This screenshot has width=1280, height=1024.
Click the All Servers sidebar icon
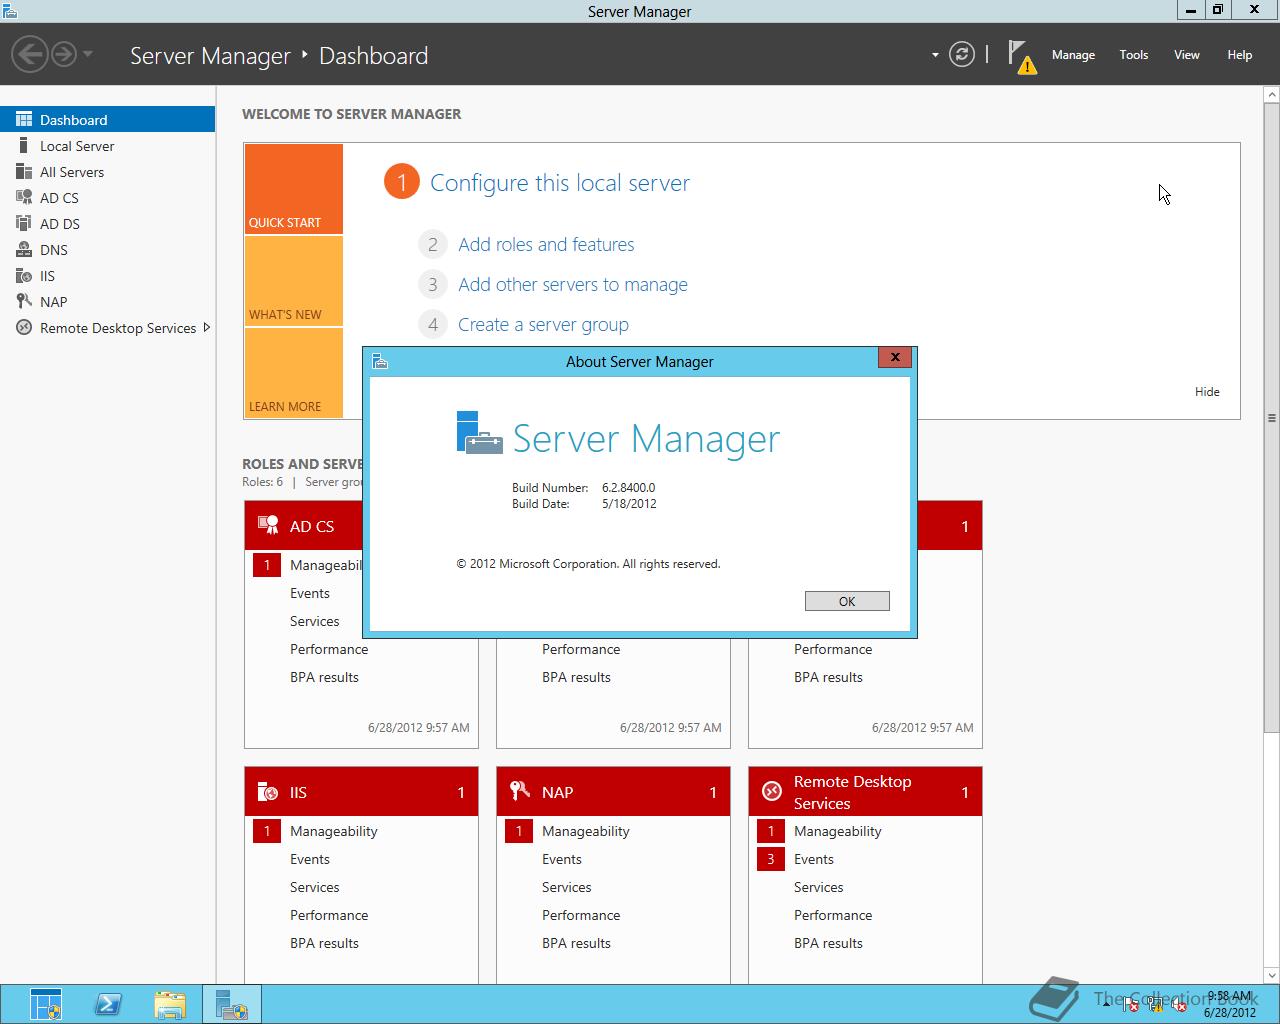[x=24, y=171]
